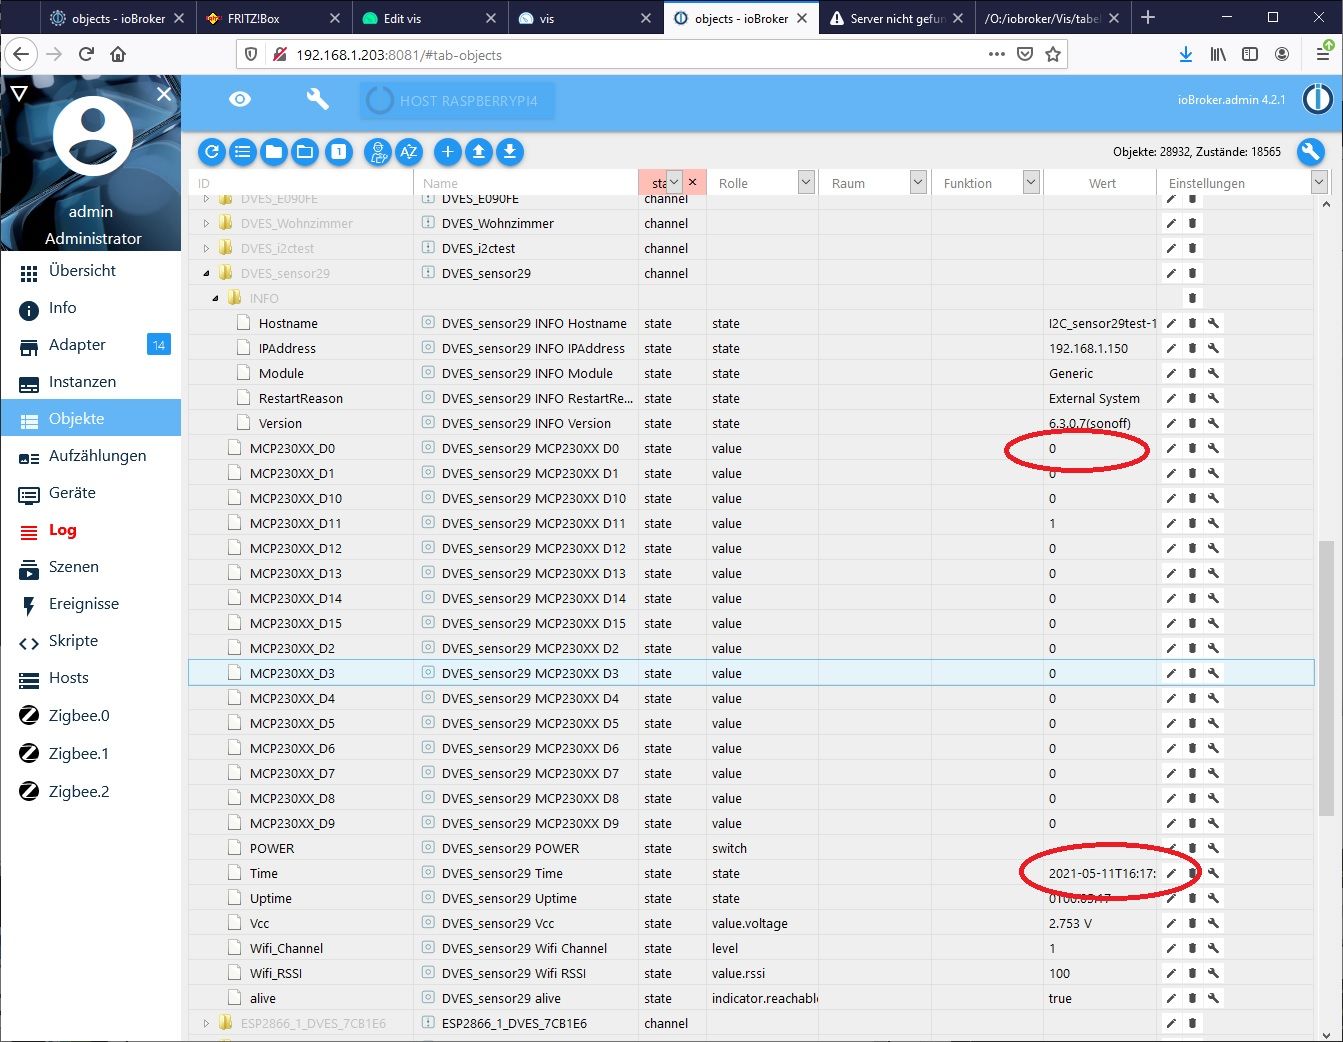Clear the type filter with the X button
Viewport: 1343px width, 1042px height.
[692, 182]
